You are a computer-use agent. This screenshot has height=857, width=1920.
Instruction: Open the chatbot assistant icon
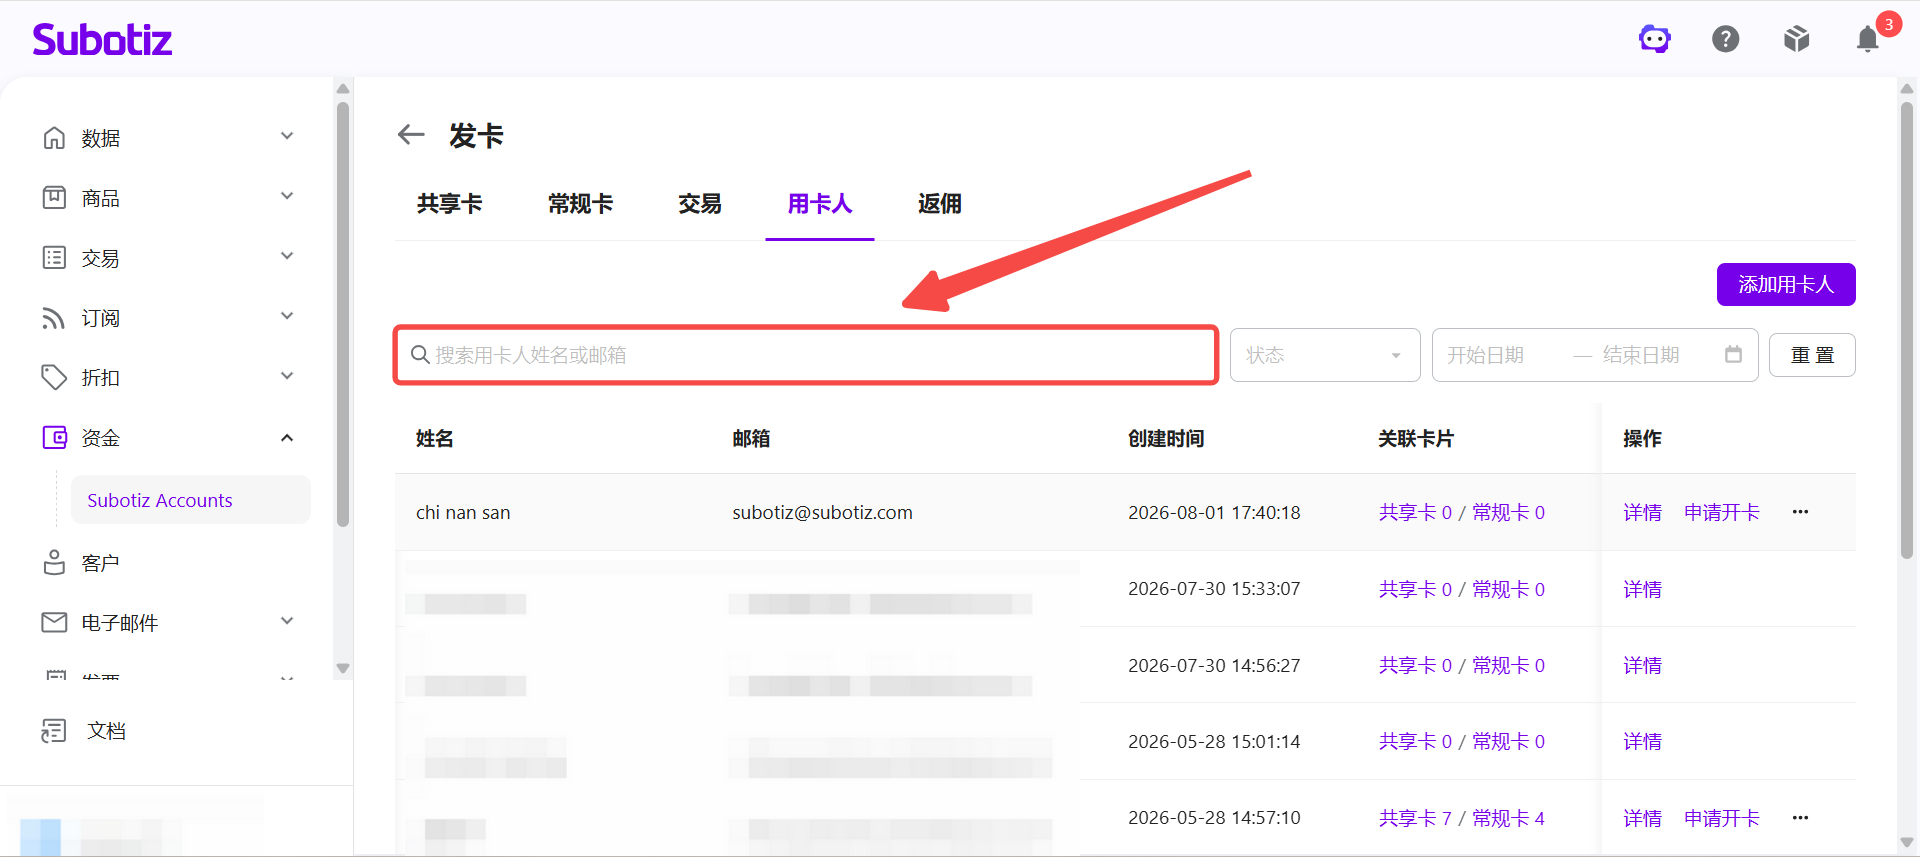click(x=1655, y=39)
